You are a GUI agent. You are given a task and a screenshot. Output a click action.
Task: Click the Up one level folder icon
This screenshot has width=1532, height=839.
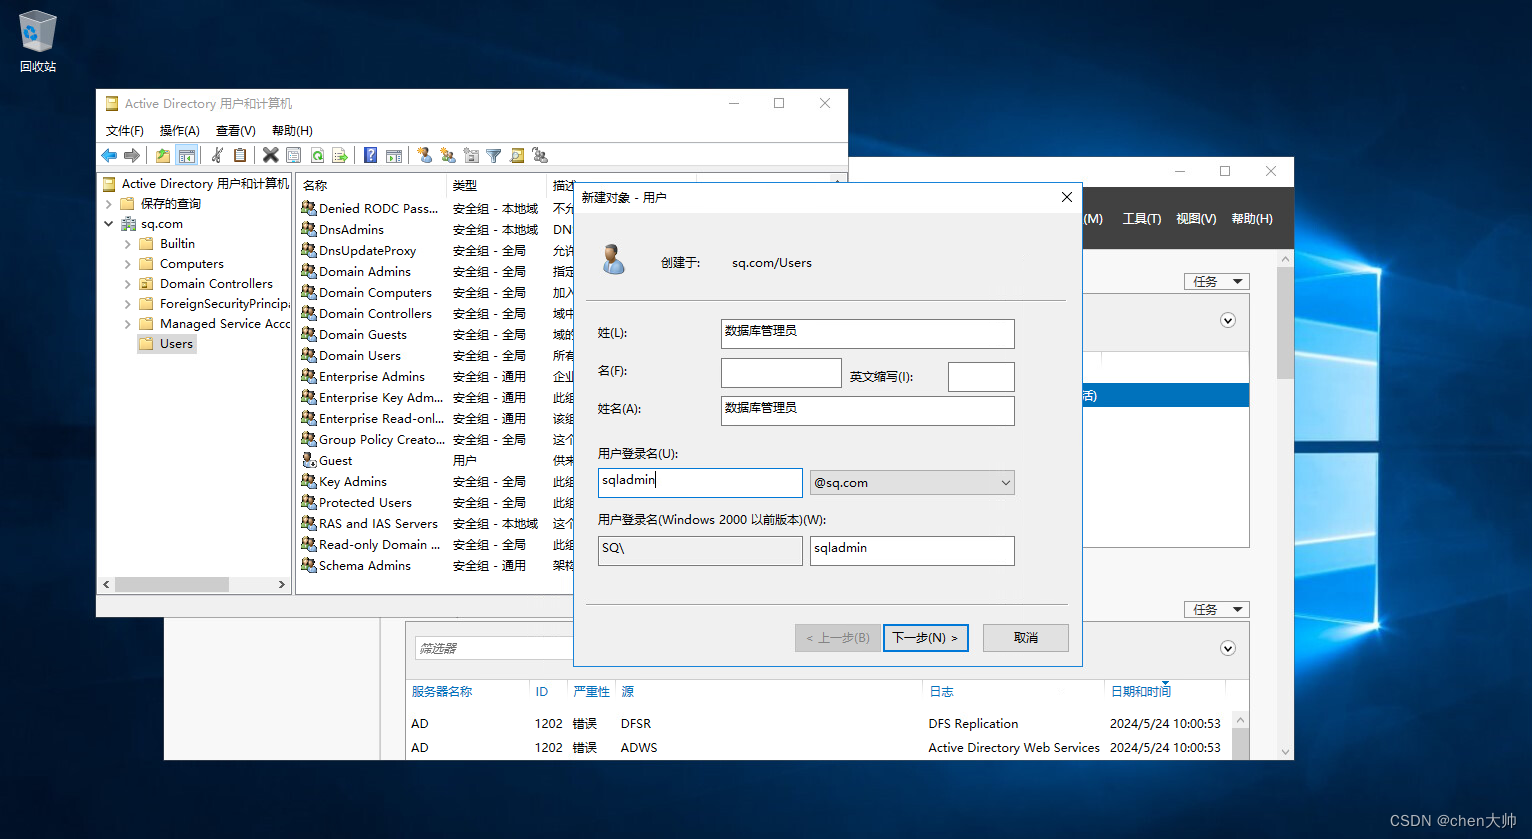pos(162,155)
